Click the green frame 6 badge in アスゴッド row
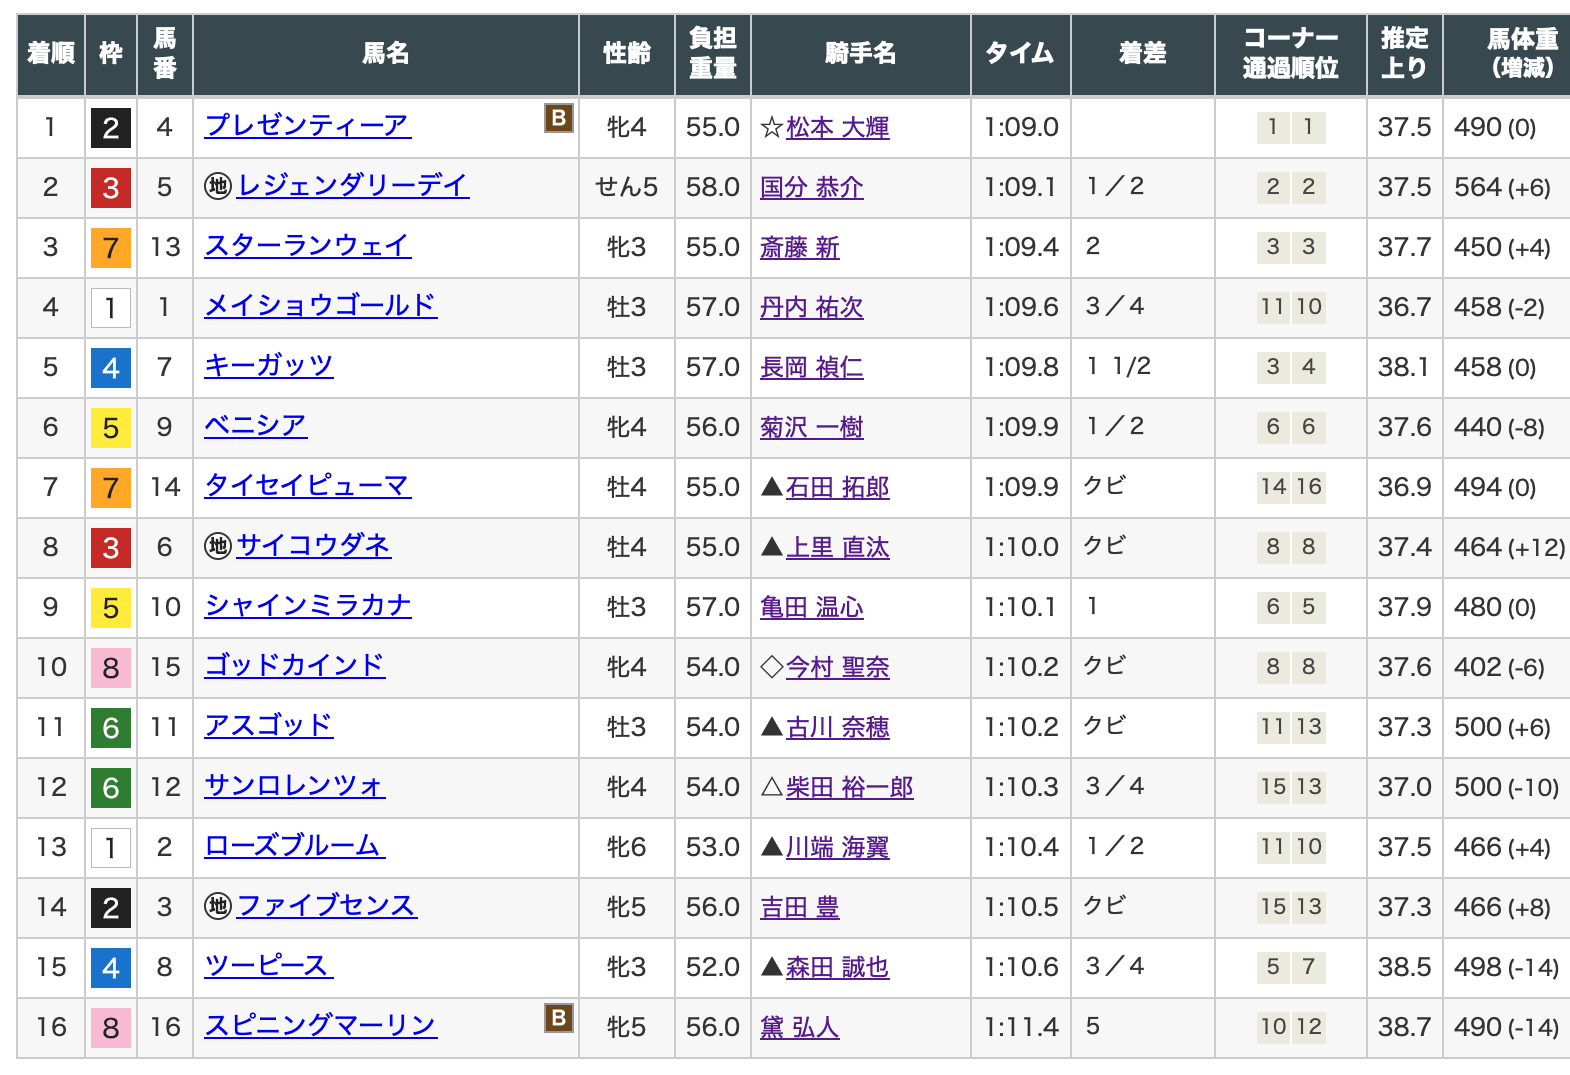 (111, 727)
